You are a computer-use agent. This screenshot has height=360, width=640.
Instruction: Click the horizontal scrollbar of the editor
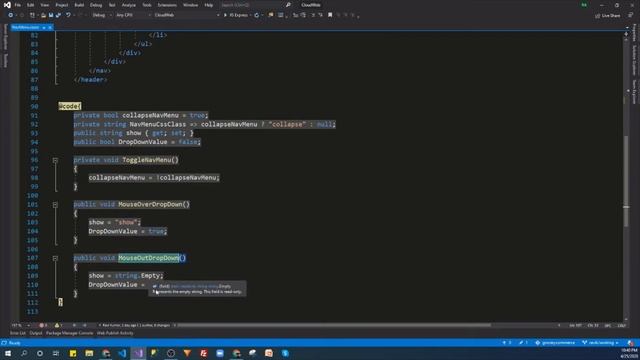coord(335,325)
